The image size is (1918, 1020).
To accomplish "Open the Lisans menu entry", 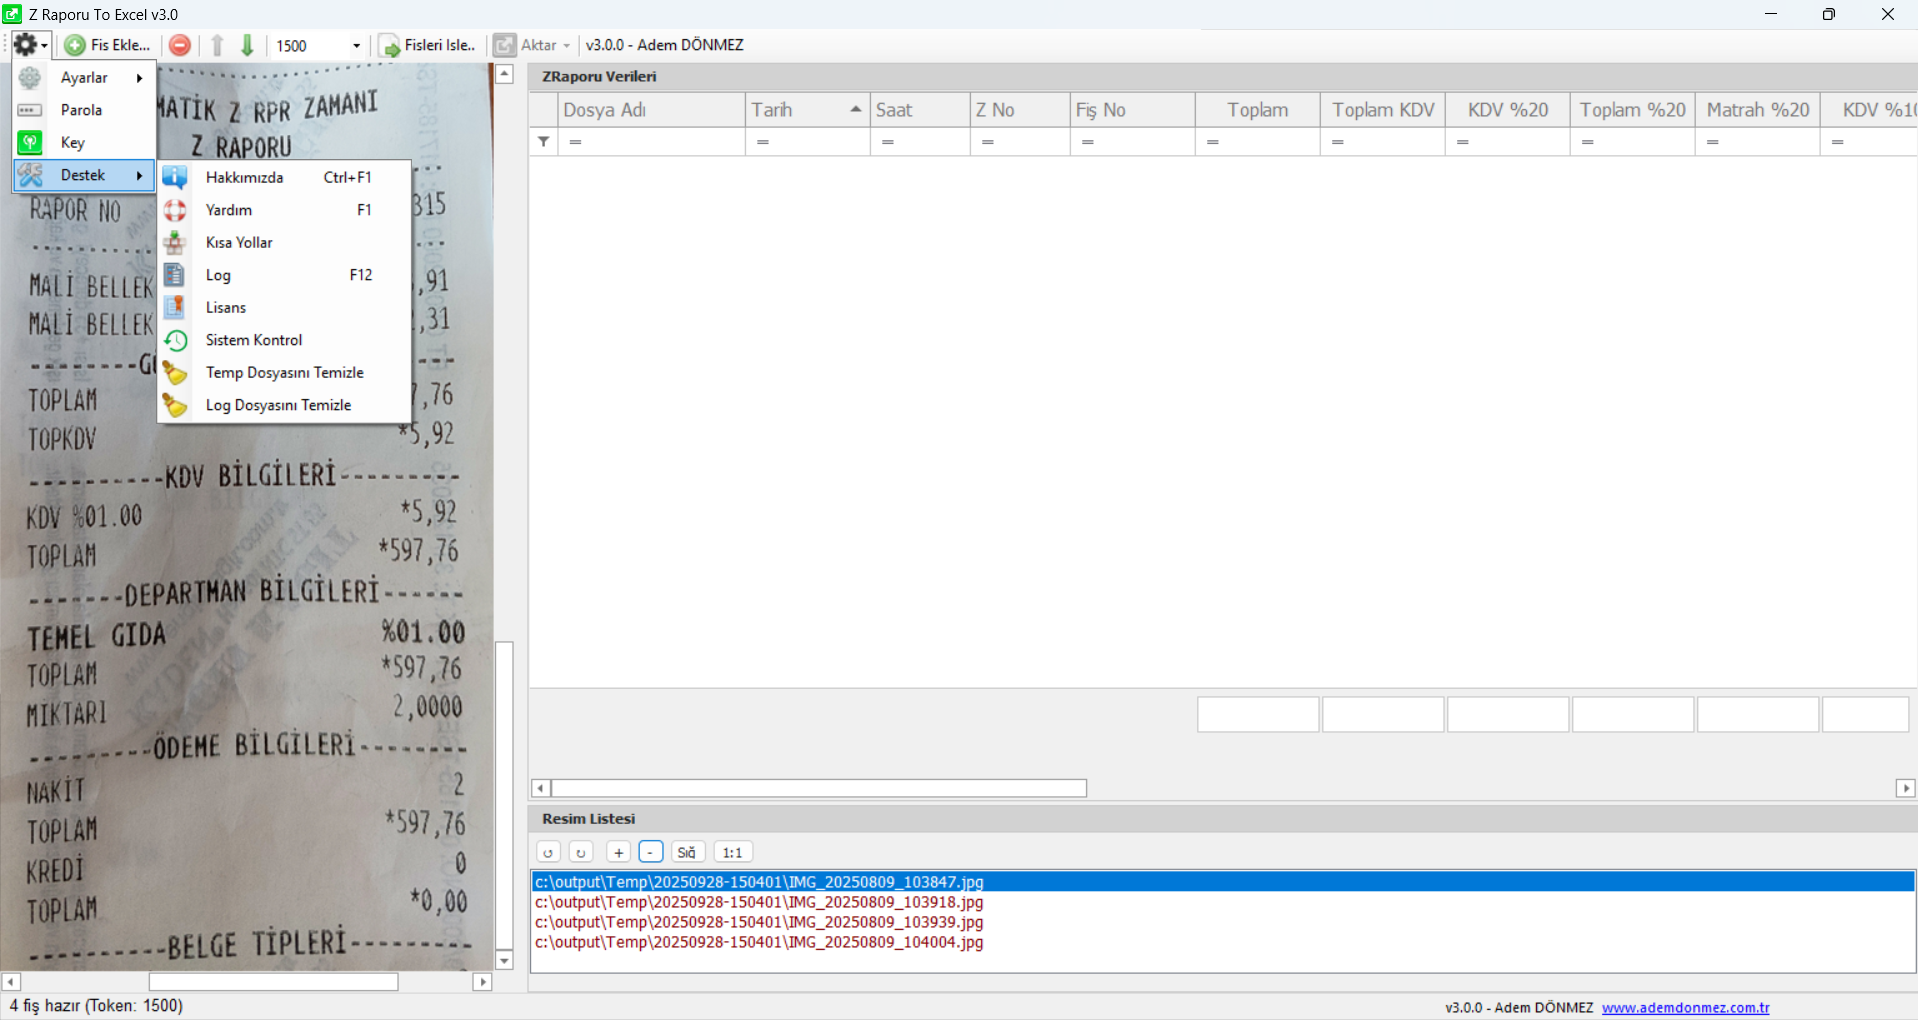I will pos(226,308).
